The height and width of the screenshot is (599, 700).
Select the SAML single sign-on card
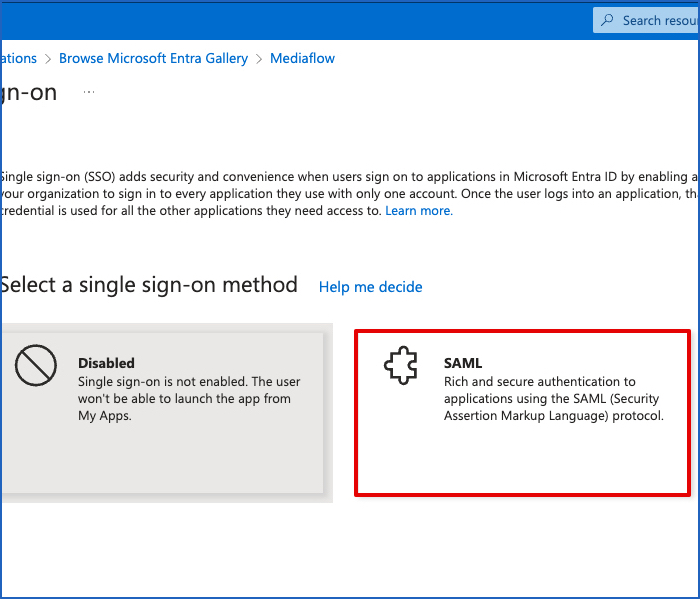pos(522,413)
